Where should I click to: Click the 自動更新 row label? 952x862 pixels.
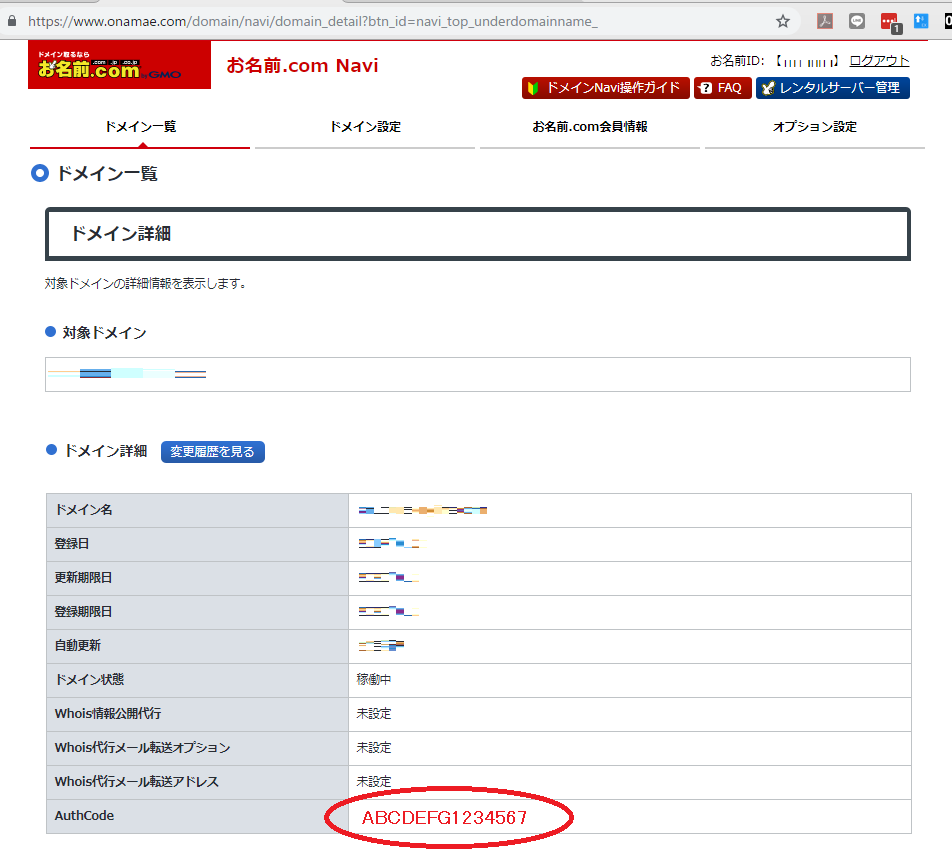[78, 646]
